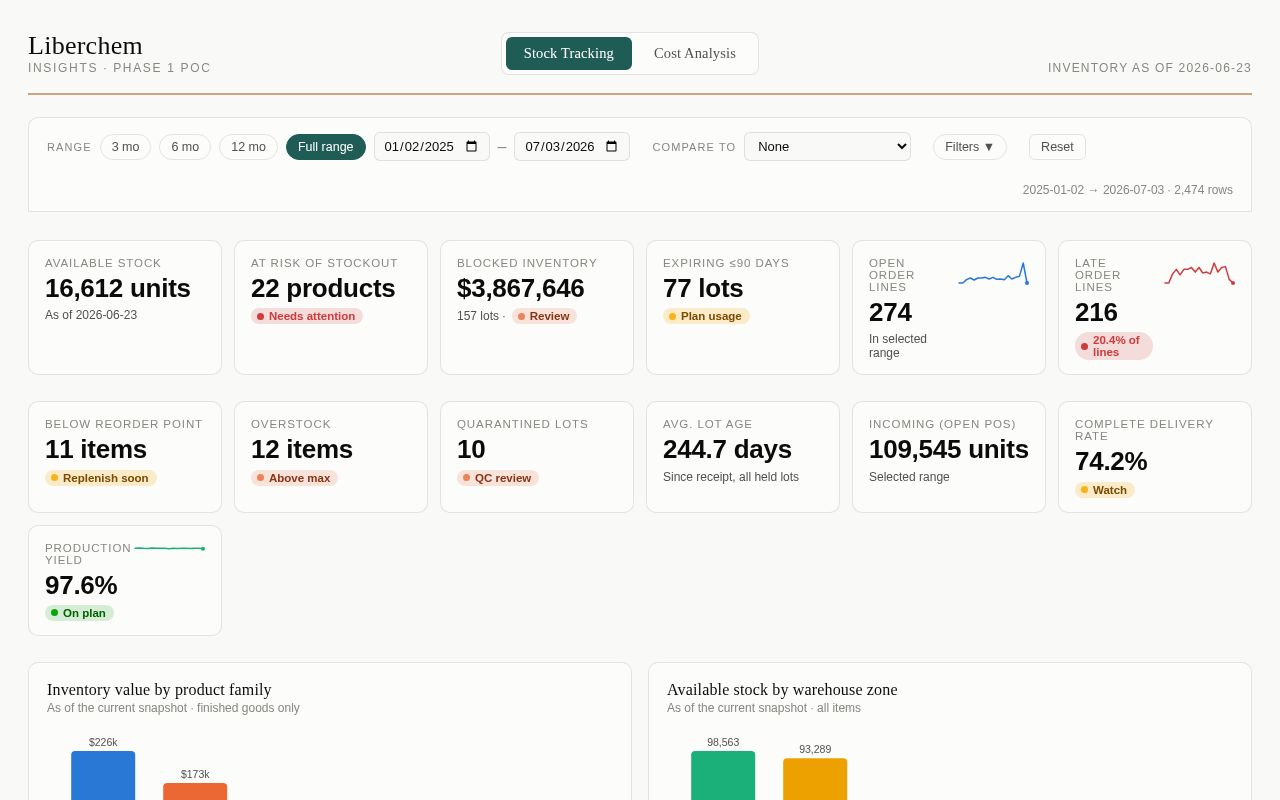The height and width of the screenshot is (800, 1280).
Task: Click the 2,474 rows summary text
Action: click(1203, 190)
